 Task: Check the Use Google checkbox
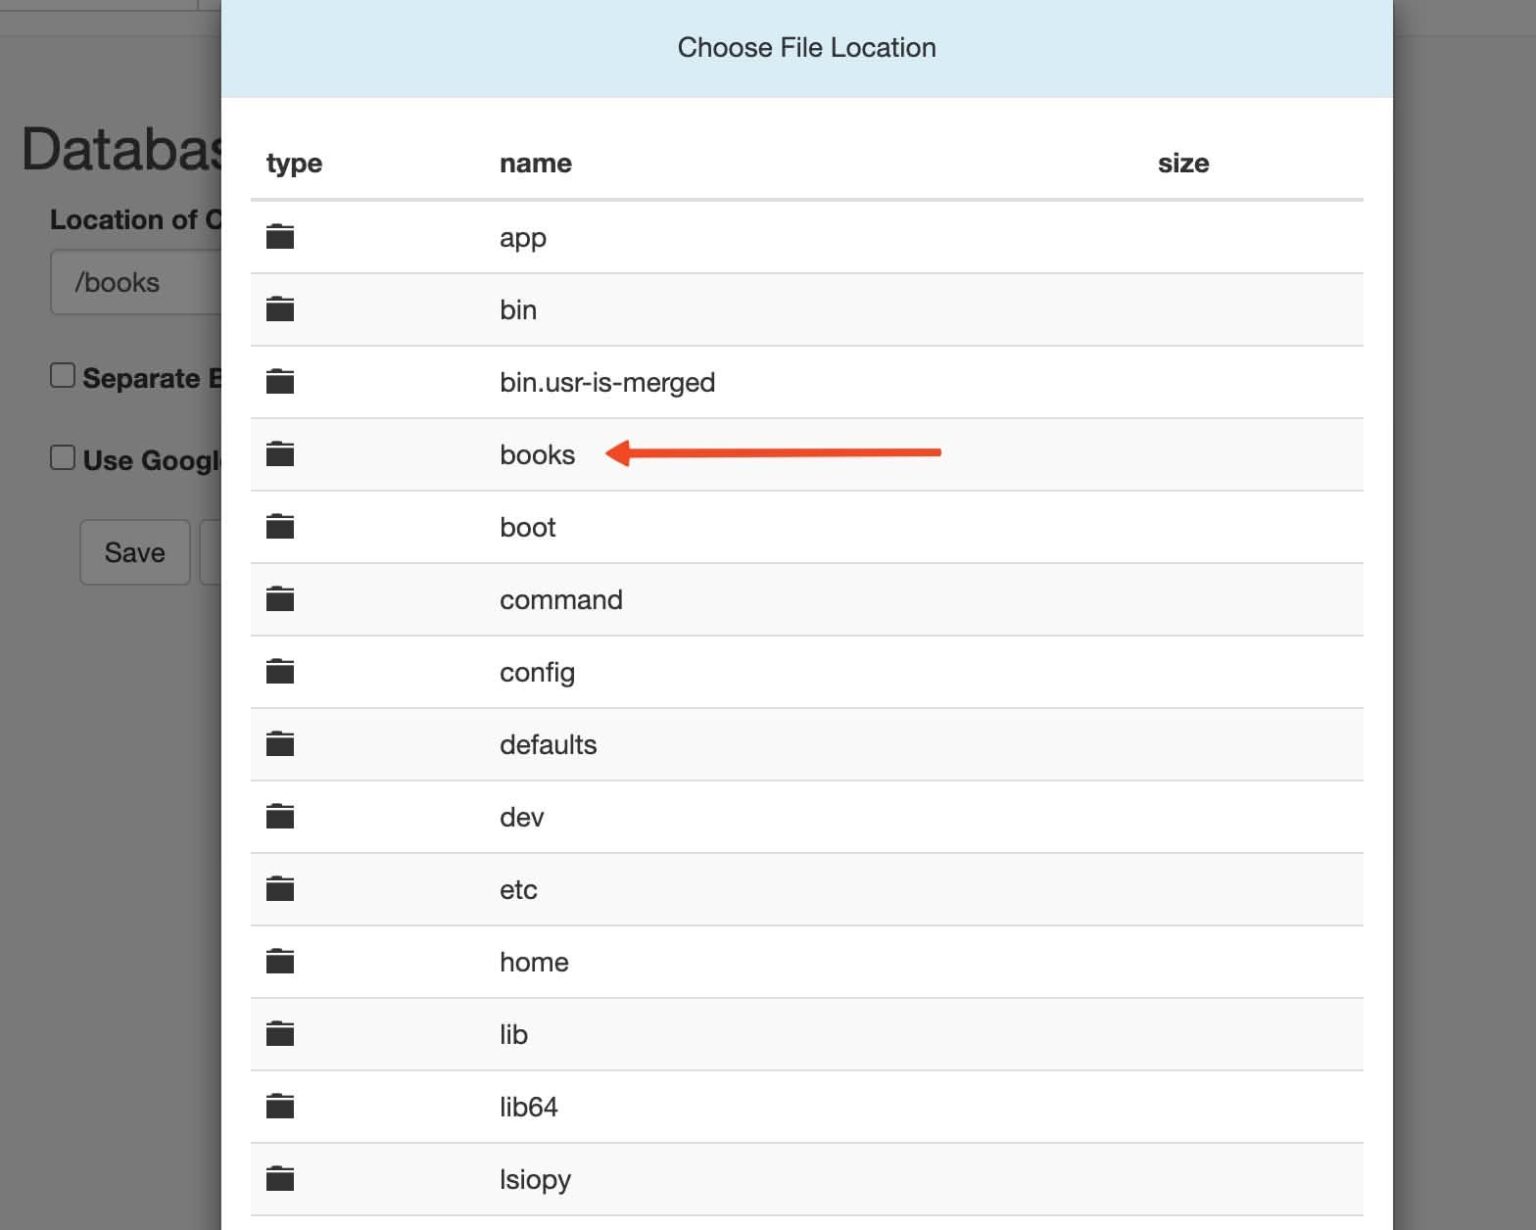(x=62, y=456)
